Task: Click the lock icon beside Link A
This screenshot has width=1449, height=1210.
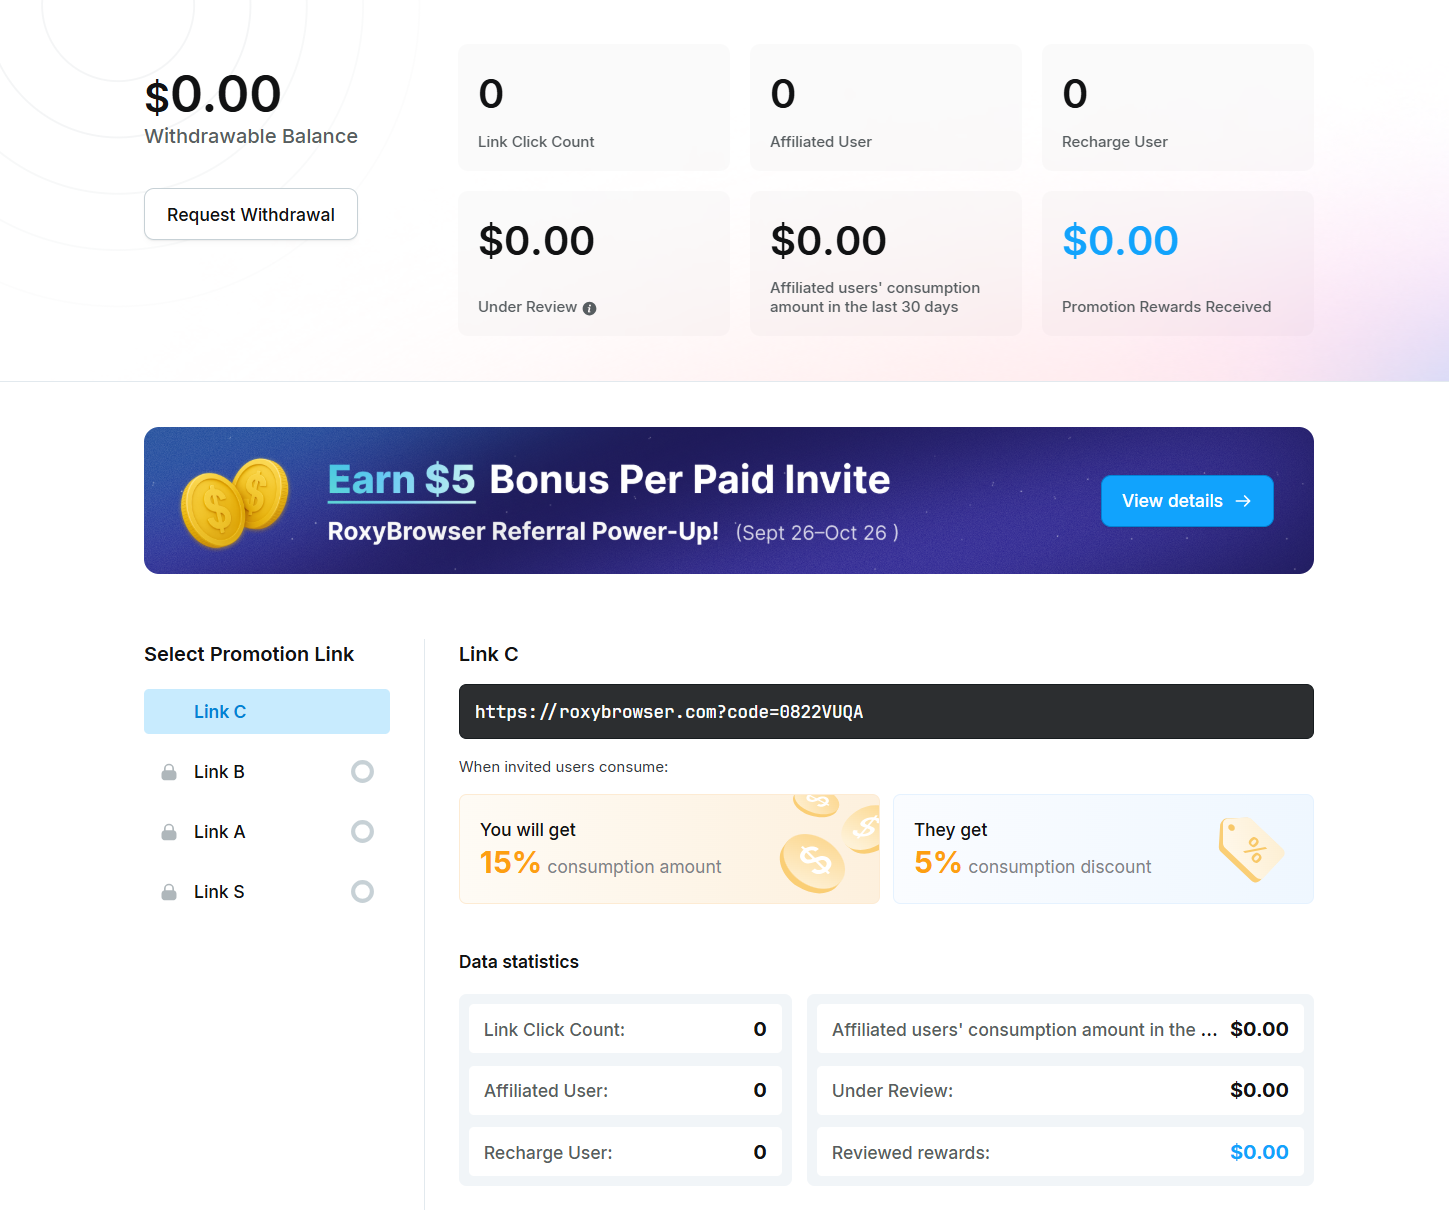Action: click(x=169, y=832)
